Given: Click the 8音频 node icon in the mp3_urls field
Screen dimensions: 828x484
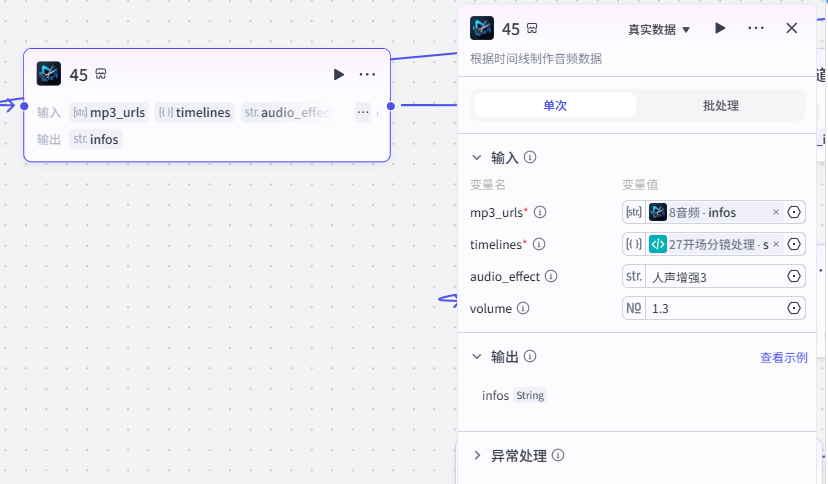Looking at the screenshot, I should (657, 212).
